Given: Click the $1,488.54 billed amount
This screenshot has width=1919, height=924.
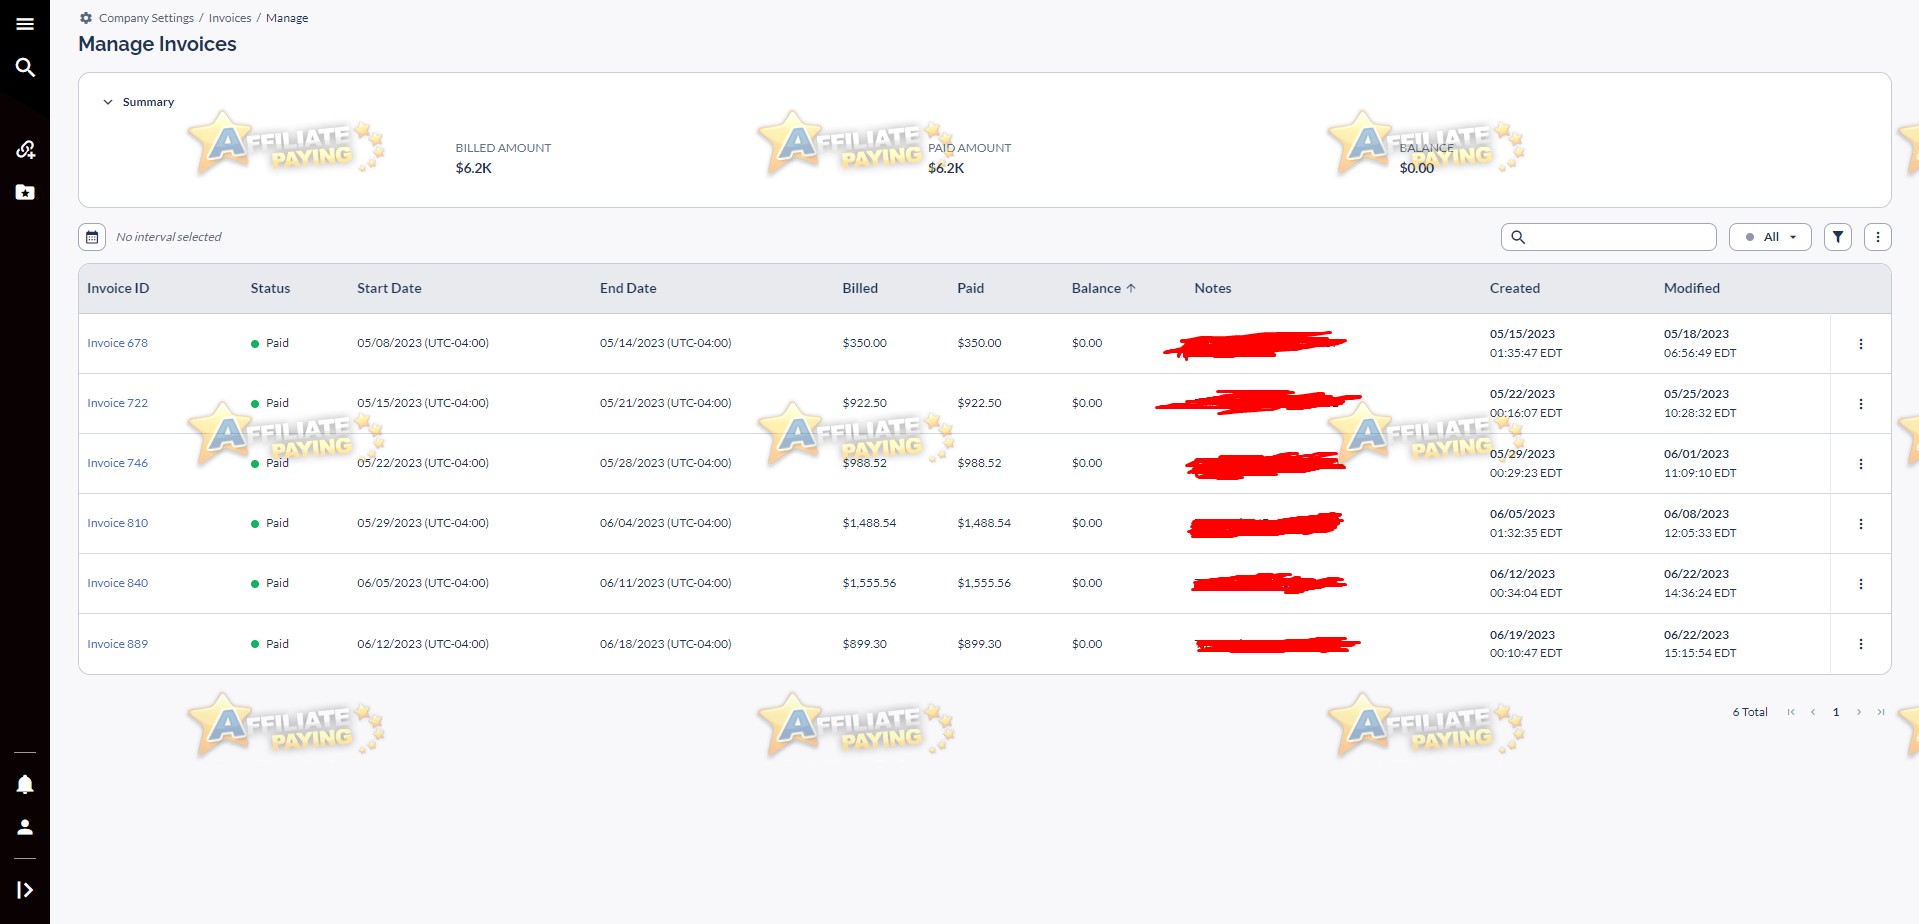Looking at the screenshot, I should tap(869, 523).
